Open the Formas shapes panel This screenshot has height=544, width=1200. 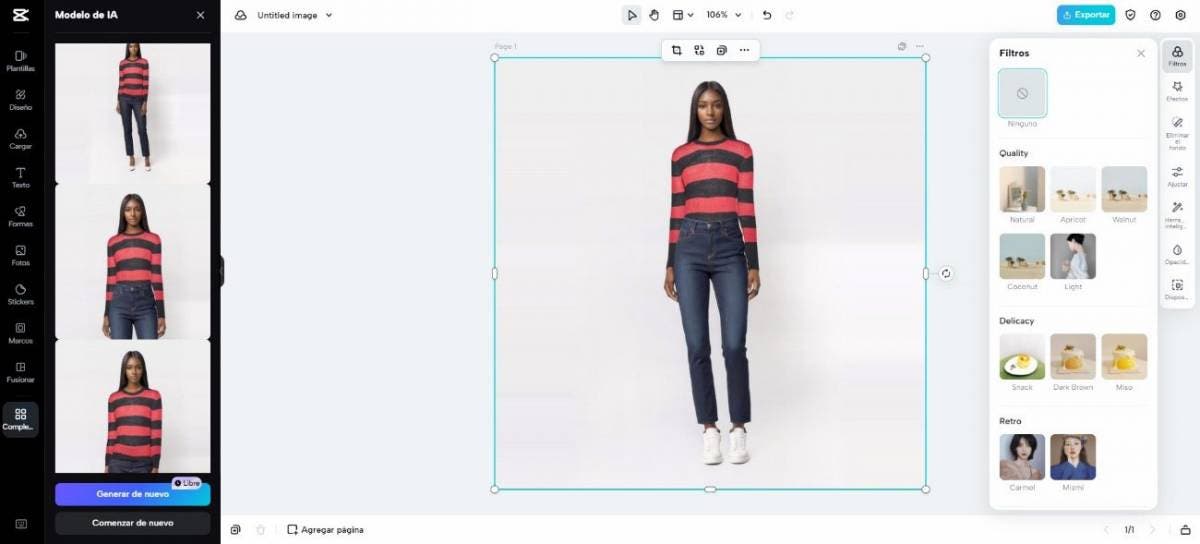pyautogui.click(x=20, y=216)
